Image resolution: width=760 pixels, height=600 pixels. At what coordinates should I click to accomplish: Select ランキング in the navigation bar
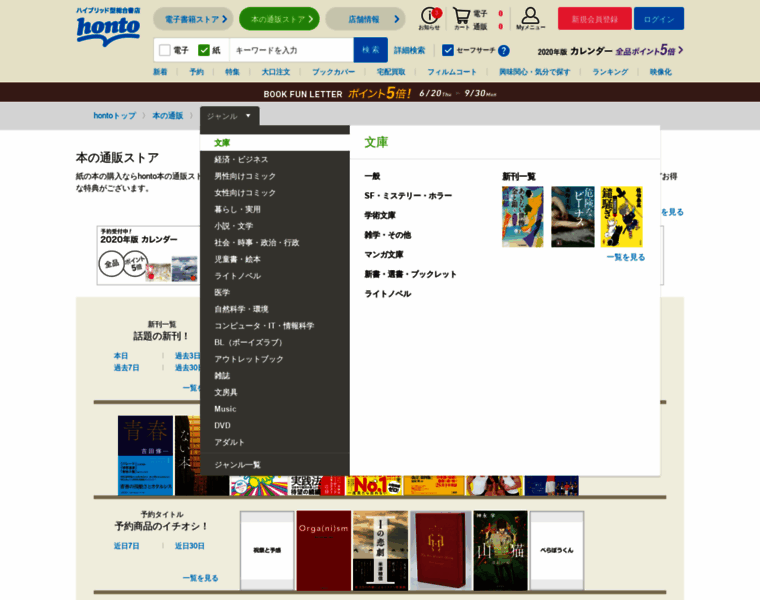click(610, 72)
